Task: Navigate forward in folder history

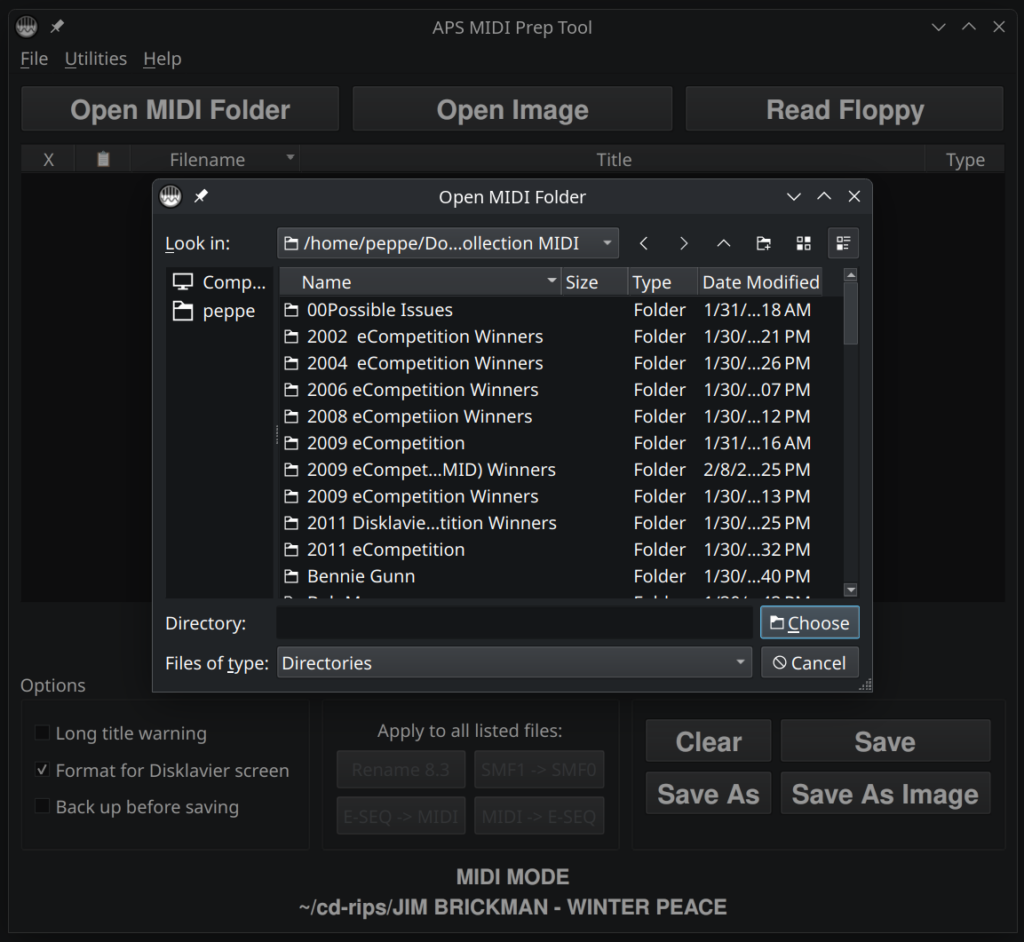Action: (x=683, y=243)
